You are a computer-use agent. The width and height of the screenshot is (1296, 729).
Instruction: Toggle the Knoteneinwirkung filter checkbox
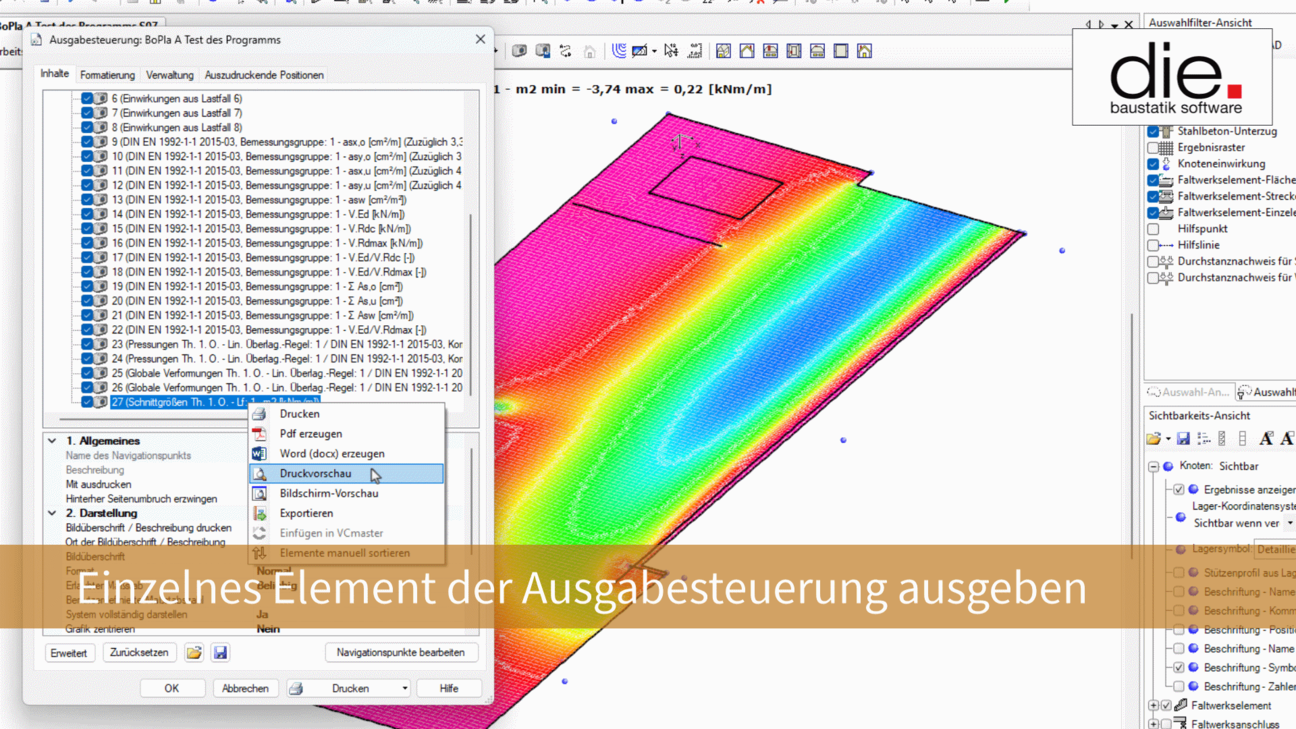1153,164
